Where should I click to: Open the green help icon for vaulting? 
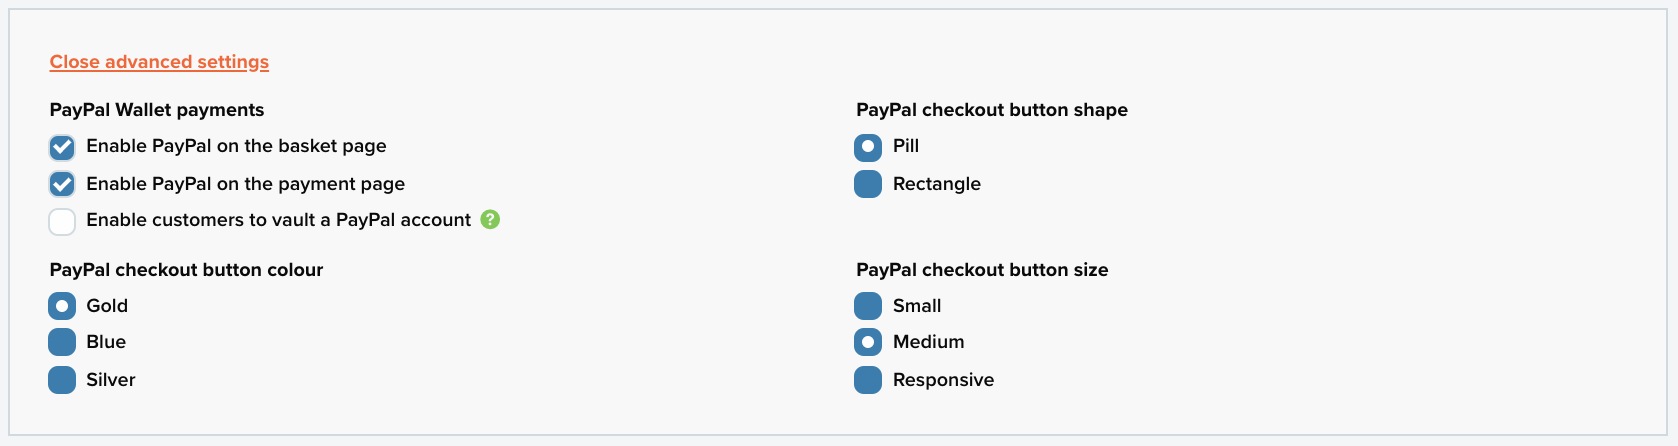(x=490, y=219)
